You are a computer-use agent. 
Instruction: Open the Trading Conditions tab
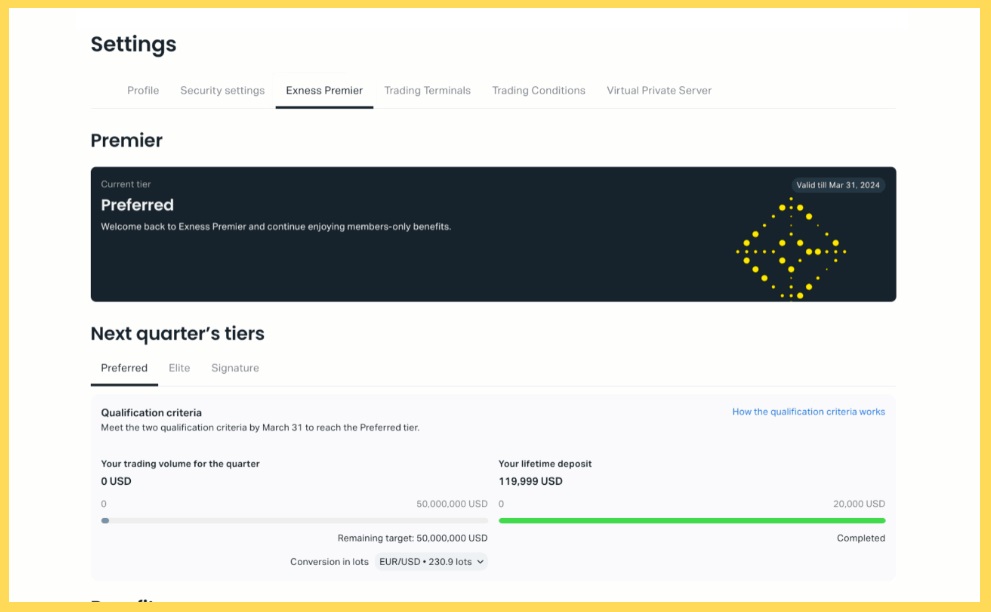tap(538, 91)
